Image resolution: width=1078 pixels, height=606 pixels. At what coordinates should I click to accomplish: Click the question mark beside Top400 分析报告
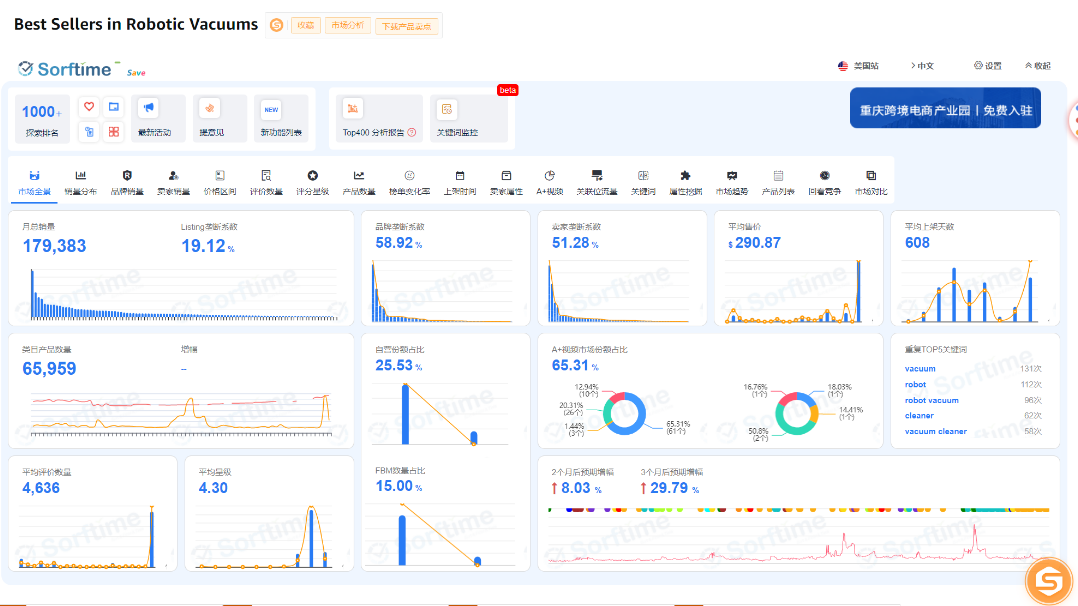[x=410, y=133]
